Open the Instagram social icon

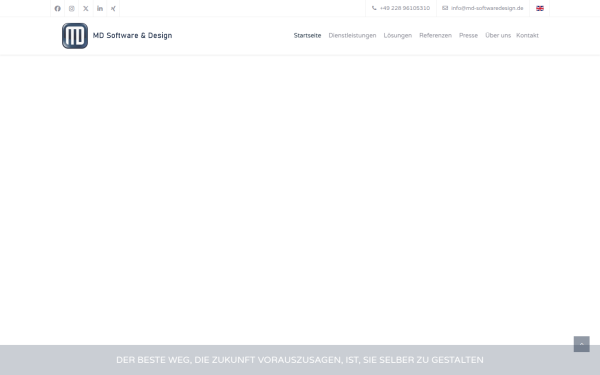click(72, 8)
